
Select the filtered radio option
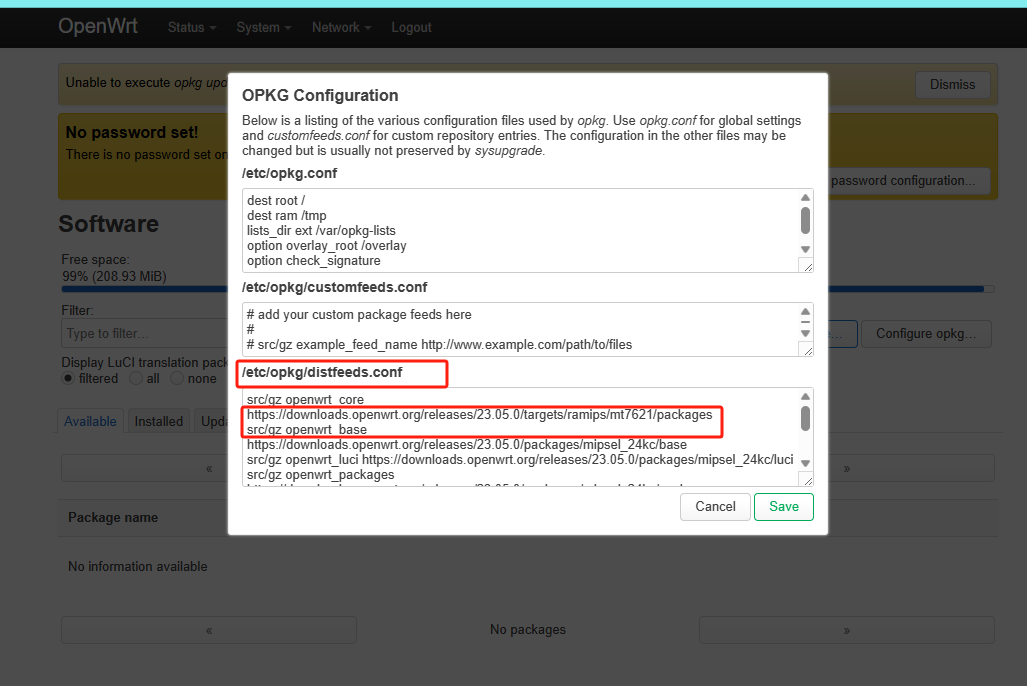click(x=68, y=378)
